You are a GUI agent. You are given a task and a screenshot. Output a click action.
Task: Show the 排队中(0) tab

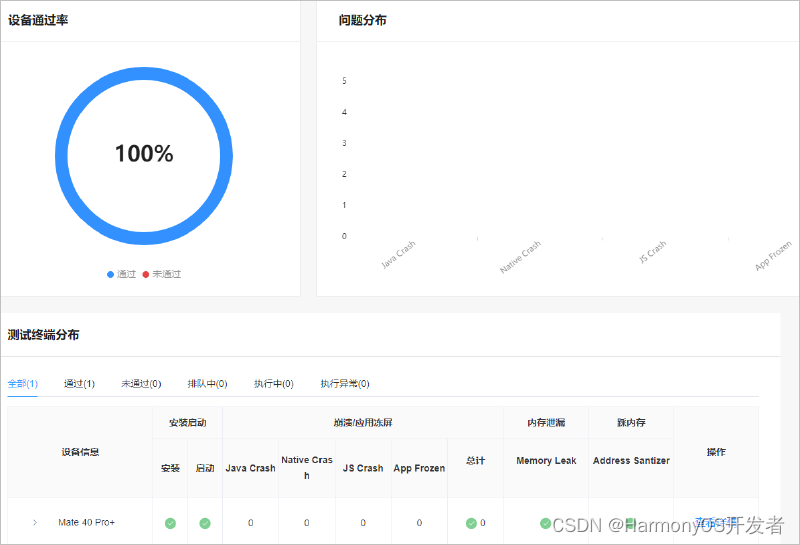207,383
